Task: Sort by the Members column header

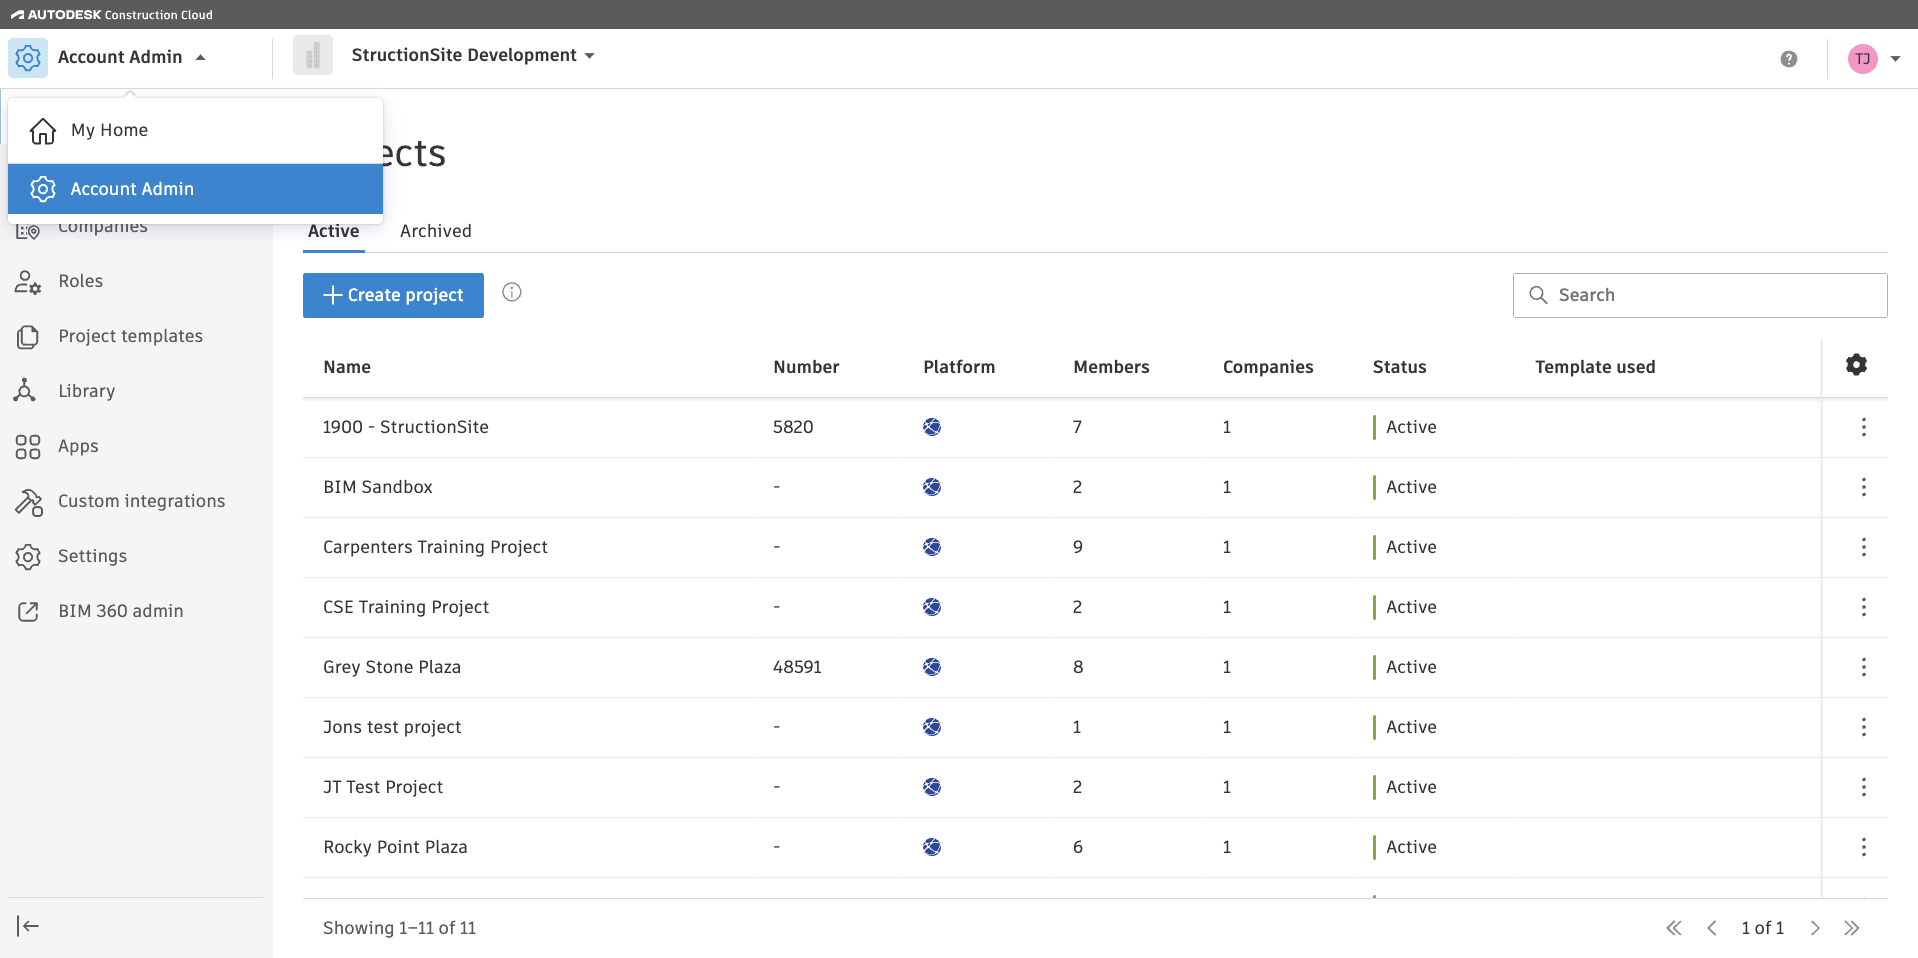Action: click(1111, 367)
